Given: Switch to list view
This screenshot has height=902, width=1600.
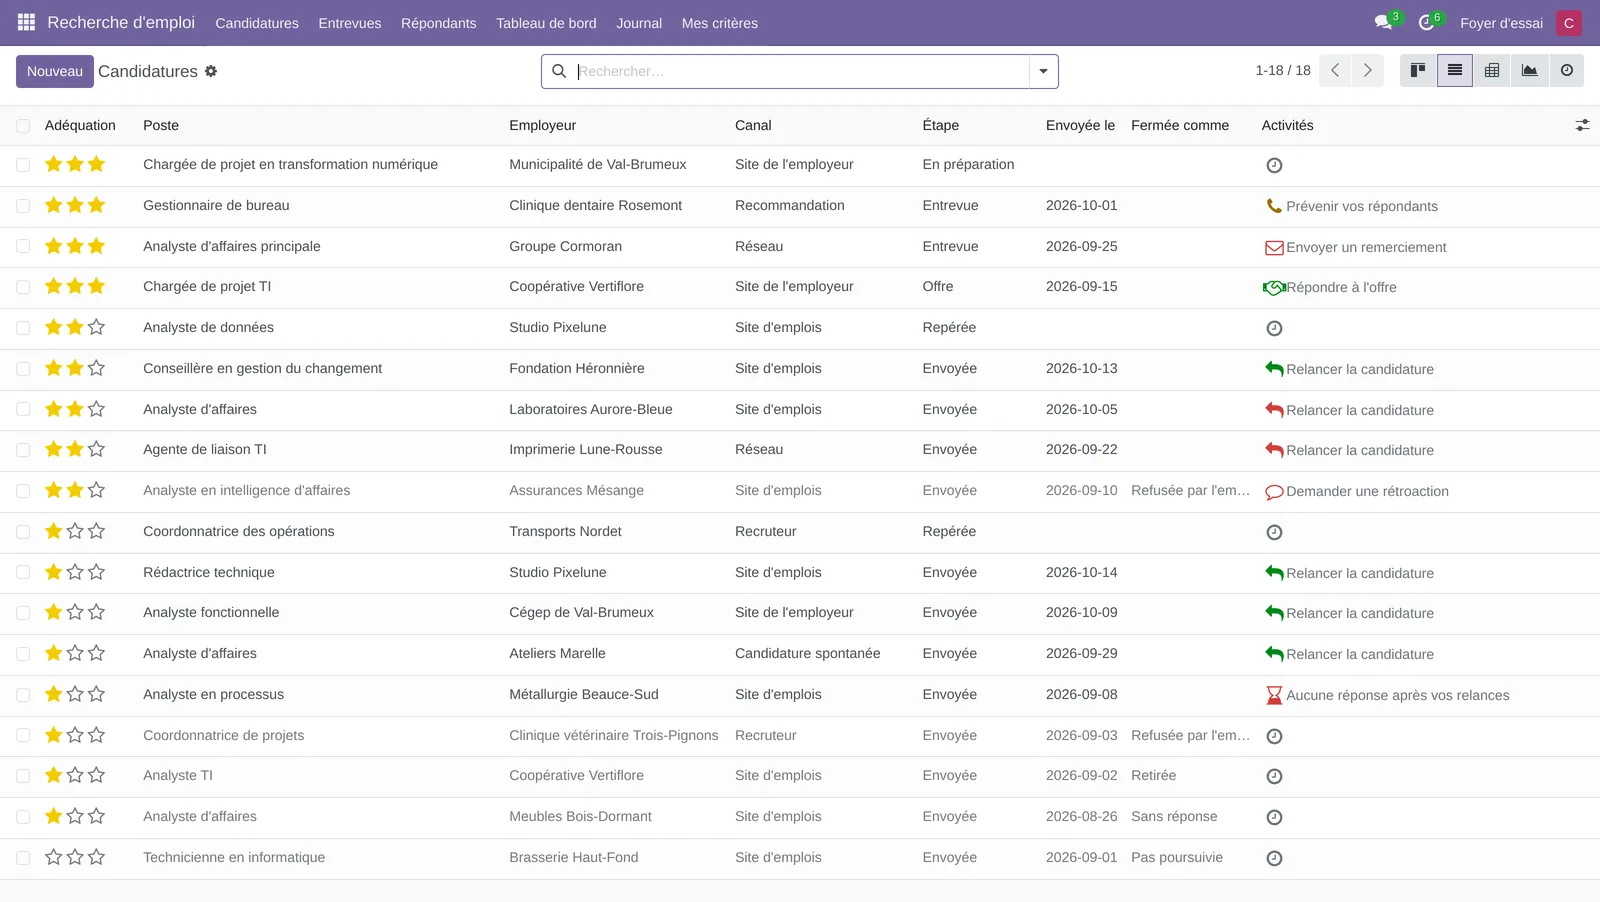Looking at the screenshot, I should (1455, 71).
